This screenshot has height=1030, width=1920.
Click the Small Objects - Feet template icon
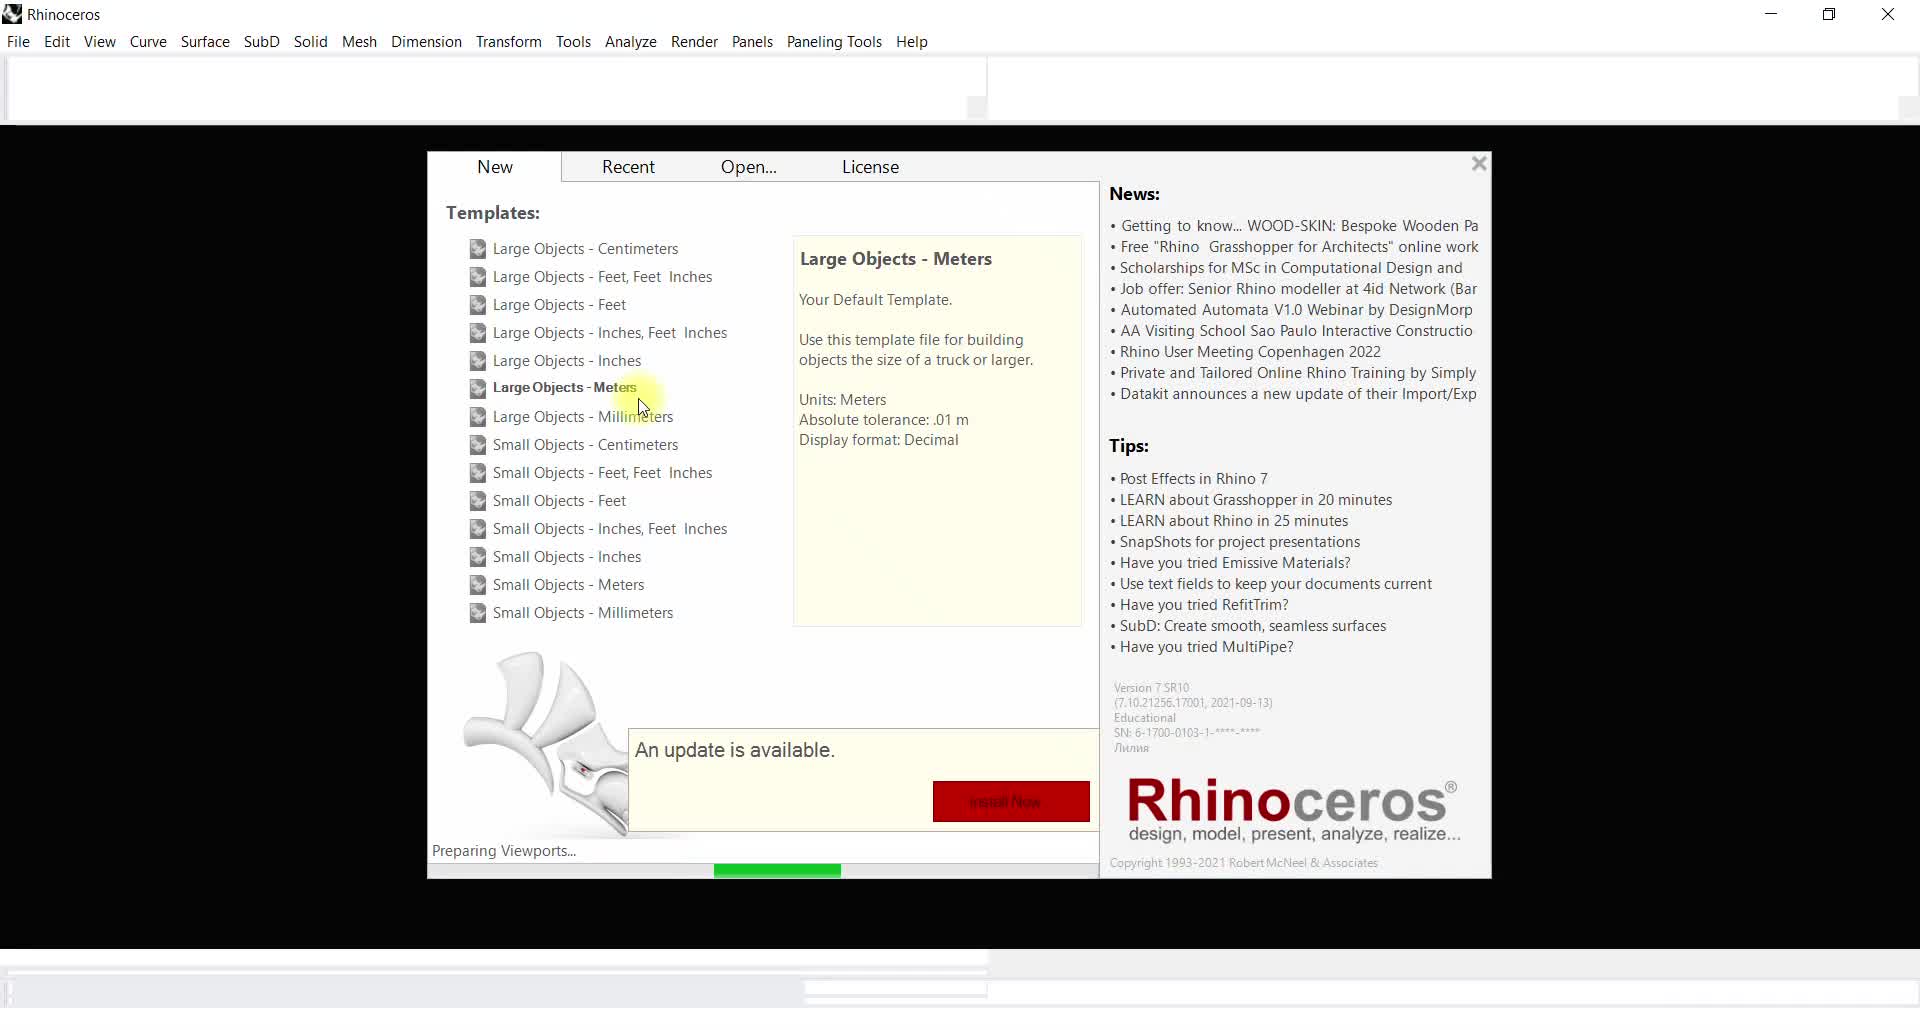coord(478,501)
